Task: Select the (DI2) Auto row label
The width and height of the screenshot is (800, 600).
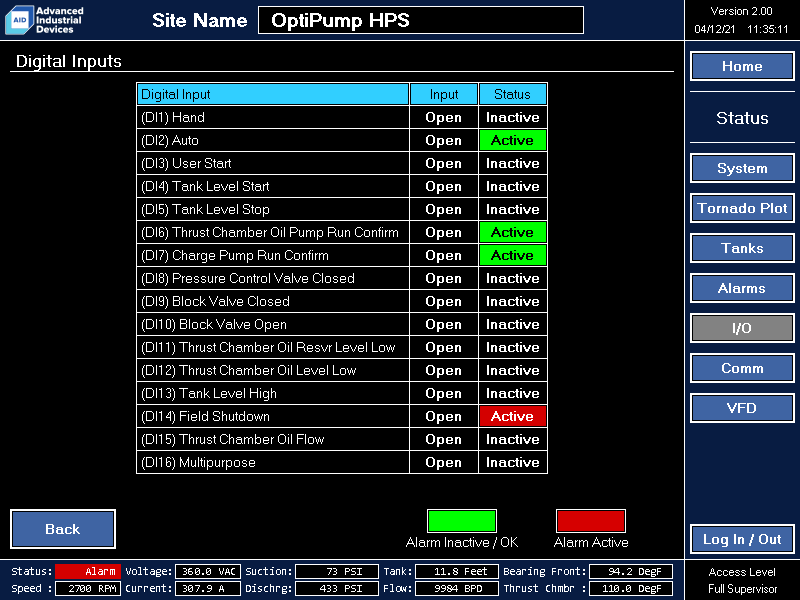Action: (x=170, y=140)
